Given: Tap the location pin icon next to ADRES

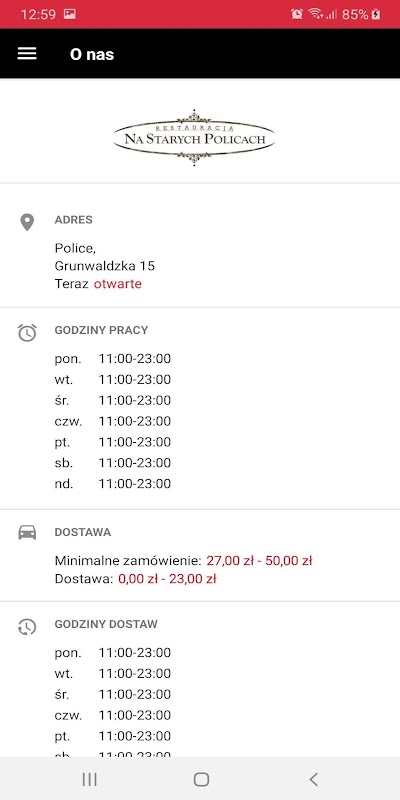Looking at the screenshot, I should (x=27, y=222).
